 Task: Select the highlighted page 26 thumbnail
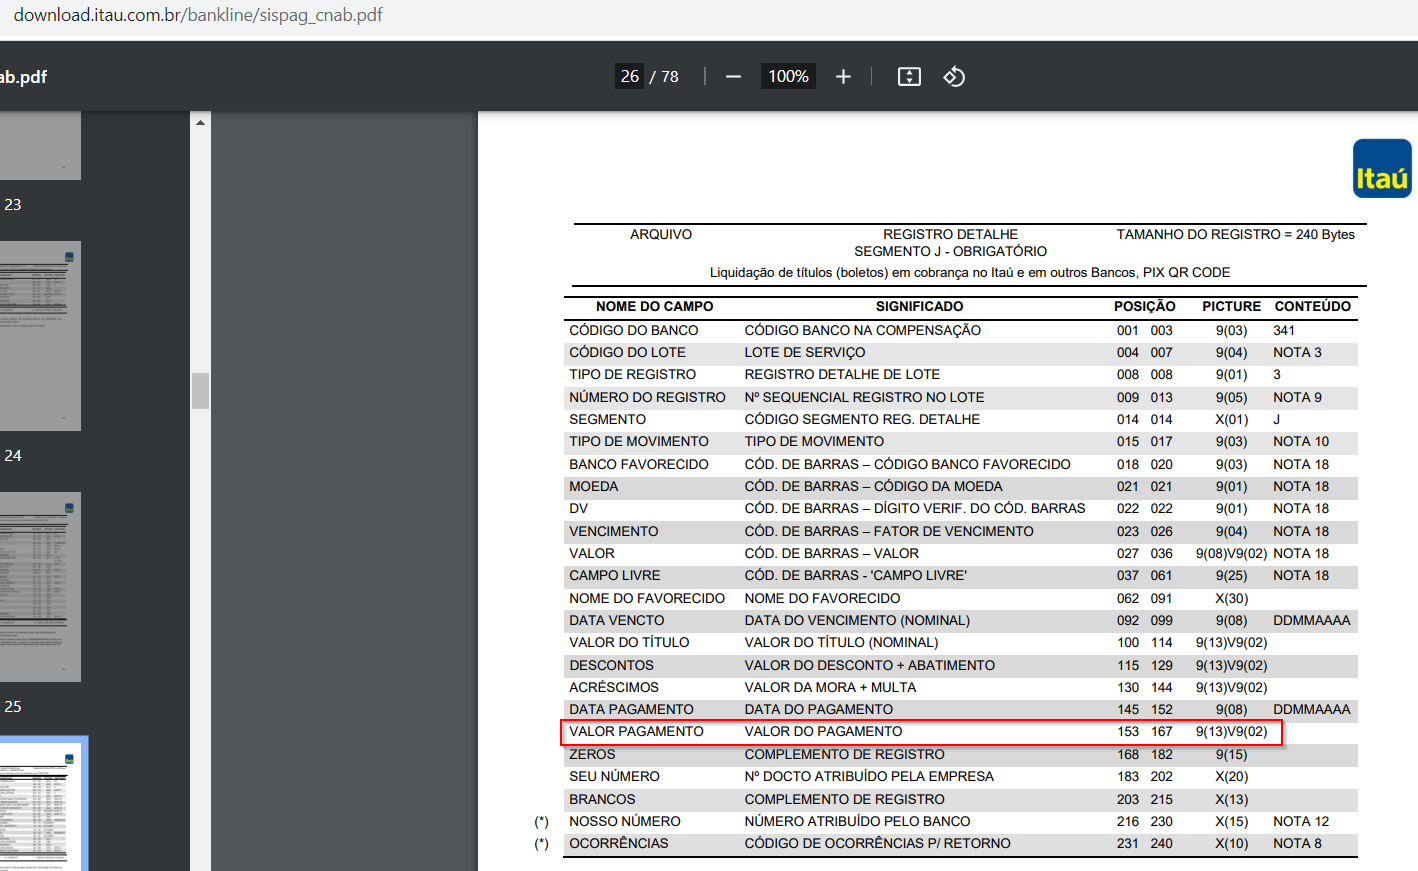tap(43, 805)
